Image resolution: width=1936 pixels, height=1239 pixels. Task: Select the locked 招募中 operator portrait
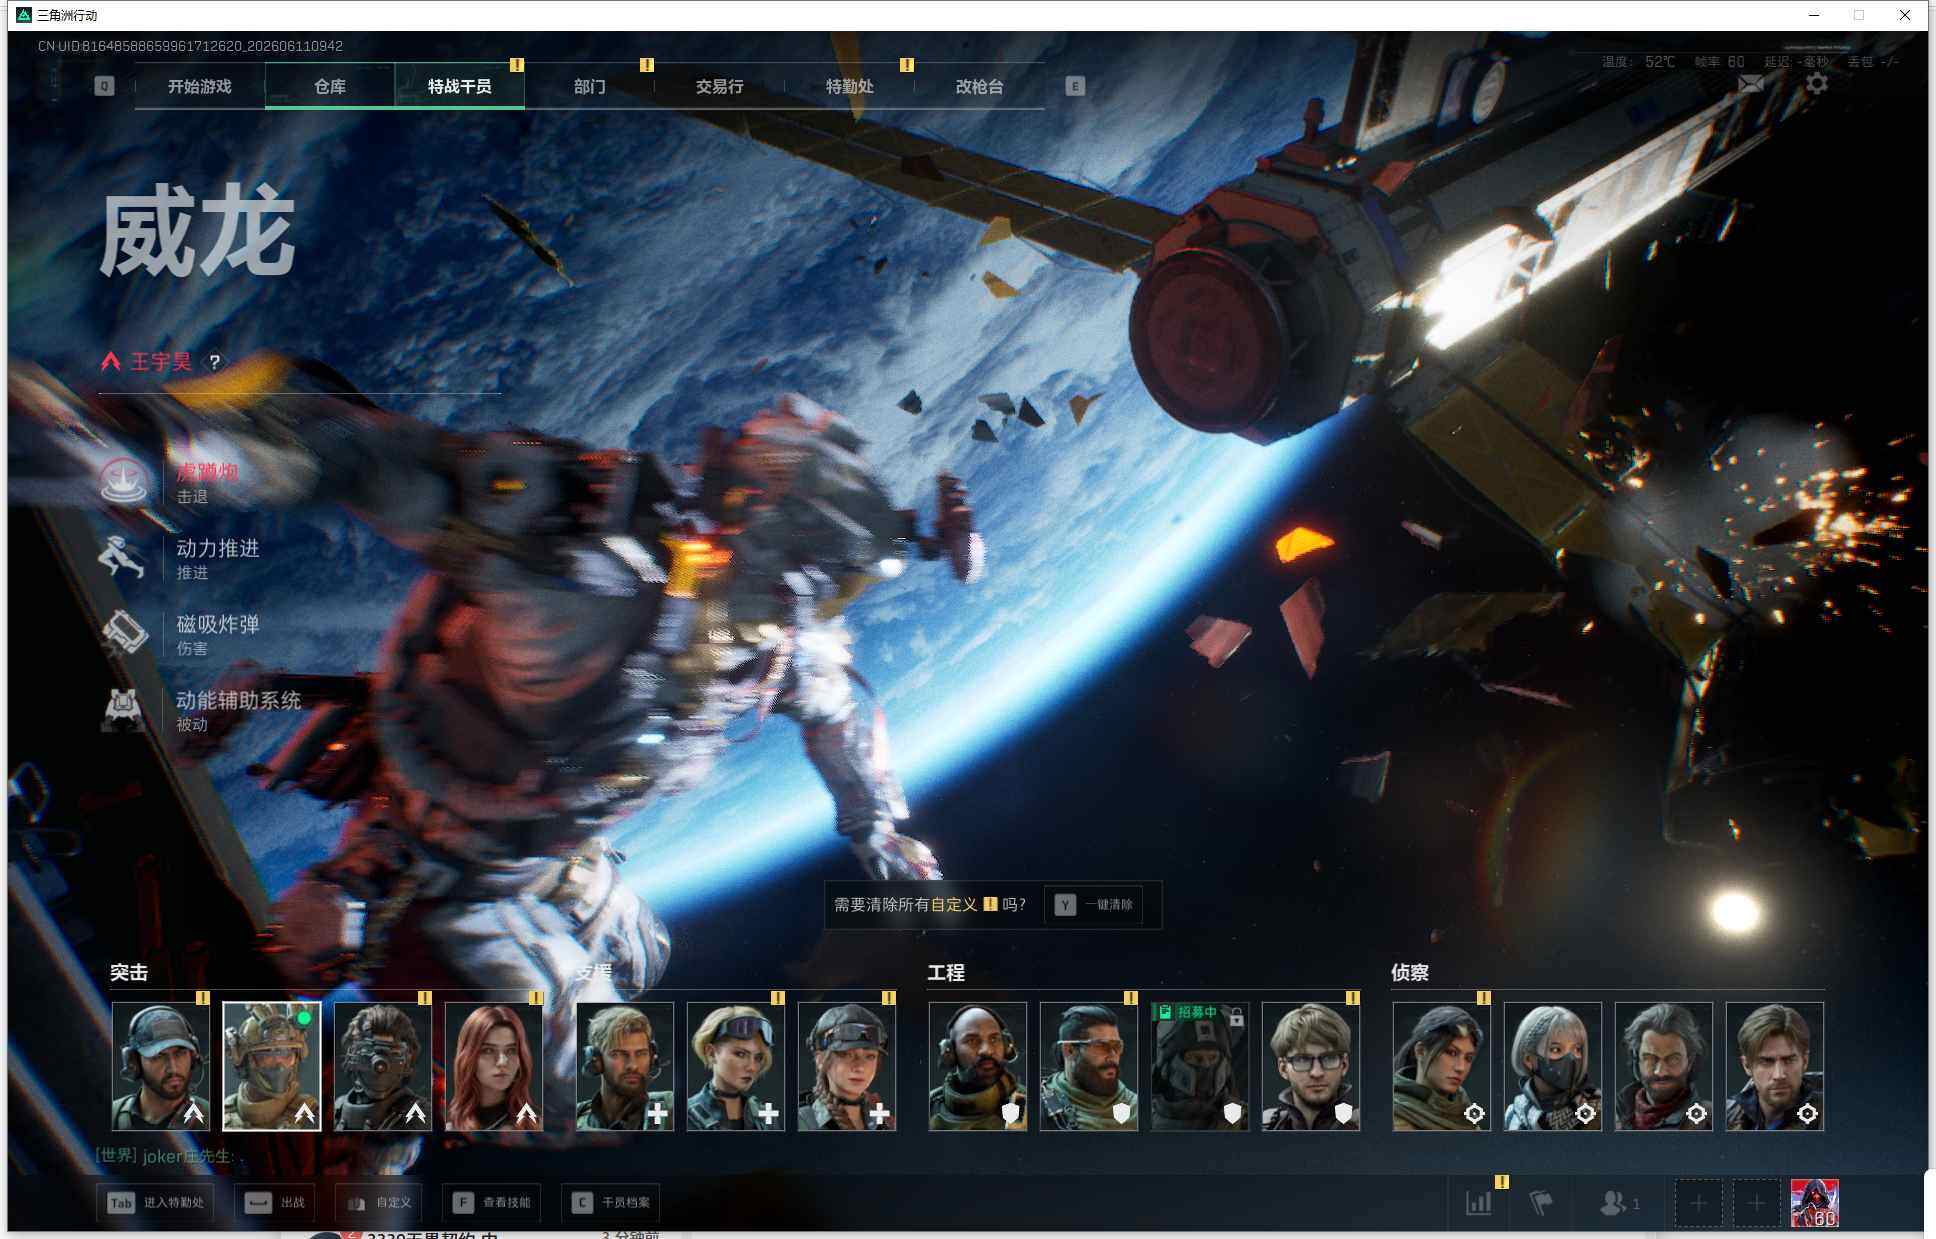(x=1200, y=1066)
